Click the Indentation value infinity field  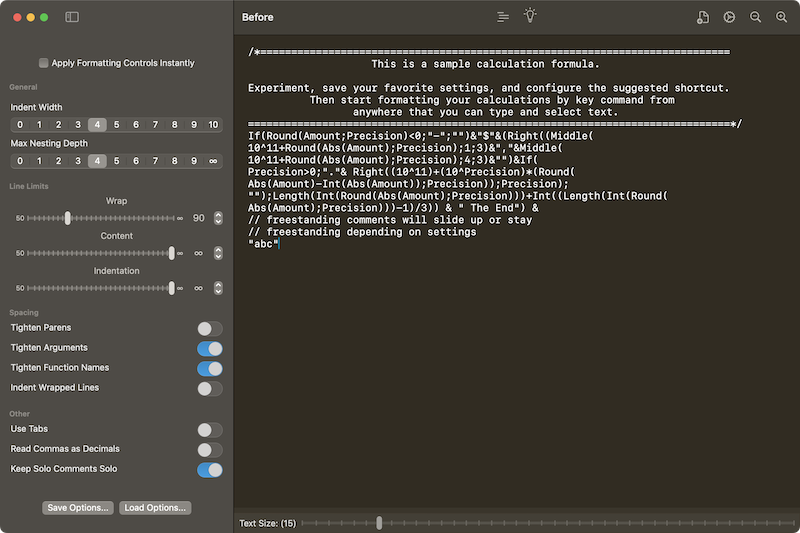(x=198, y=288)
